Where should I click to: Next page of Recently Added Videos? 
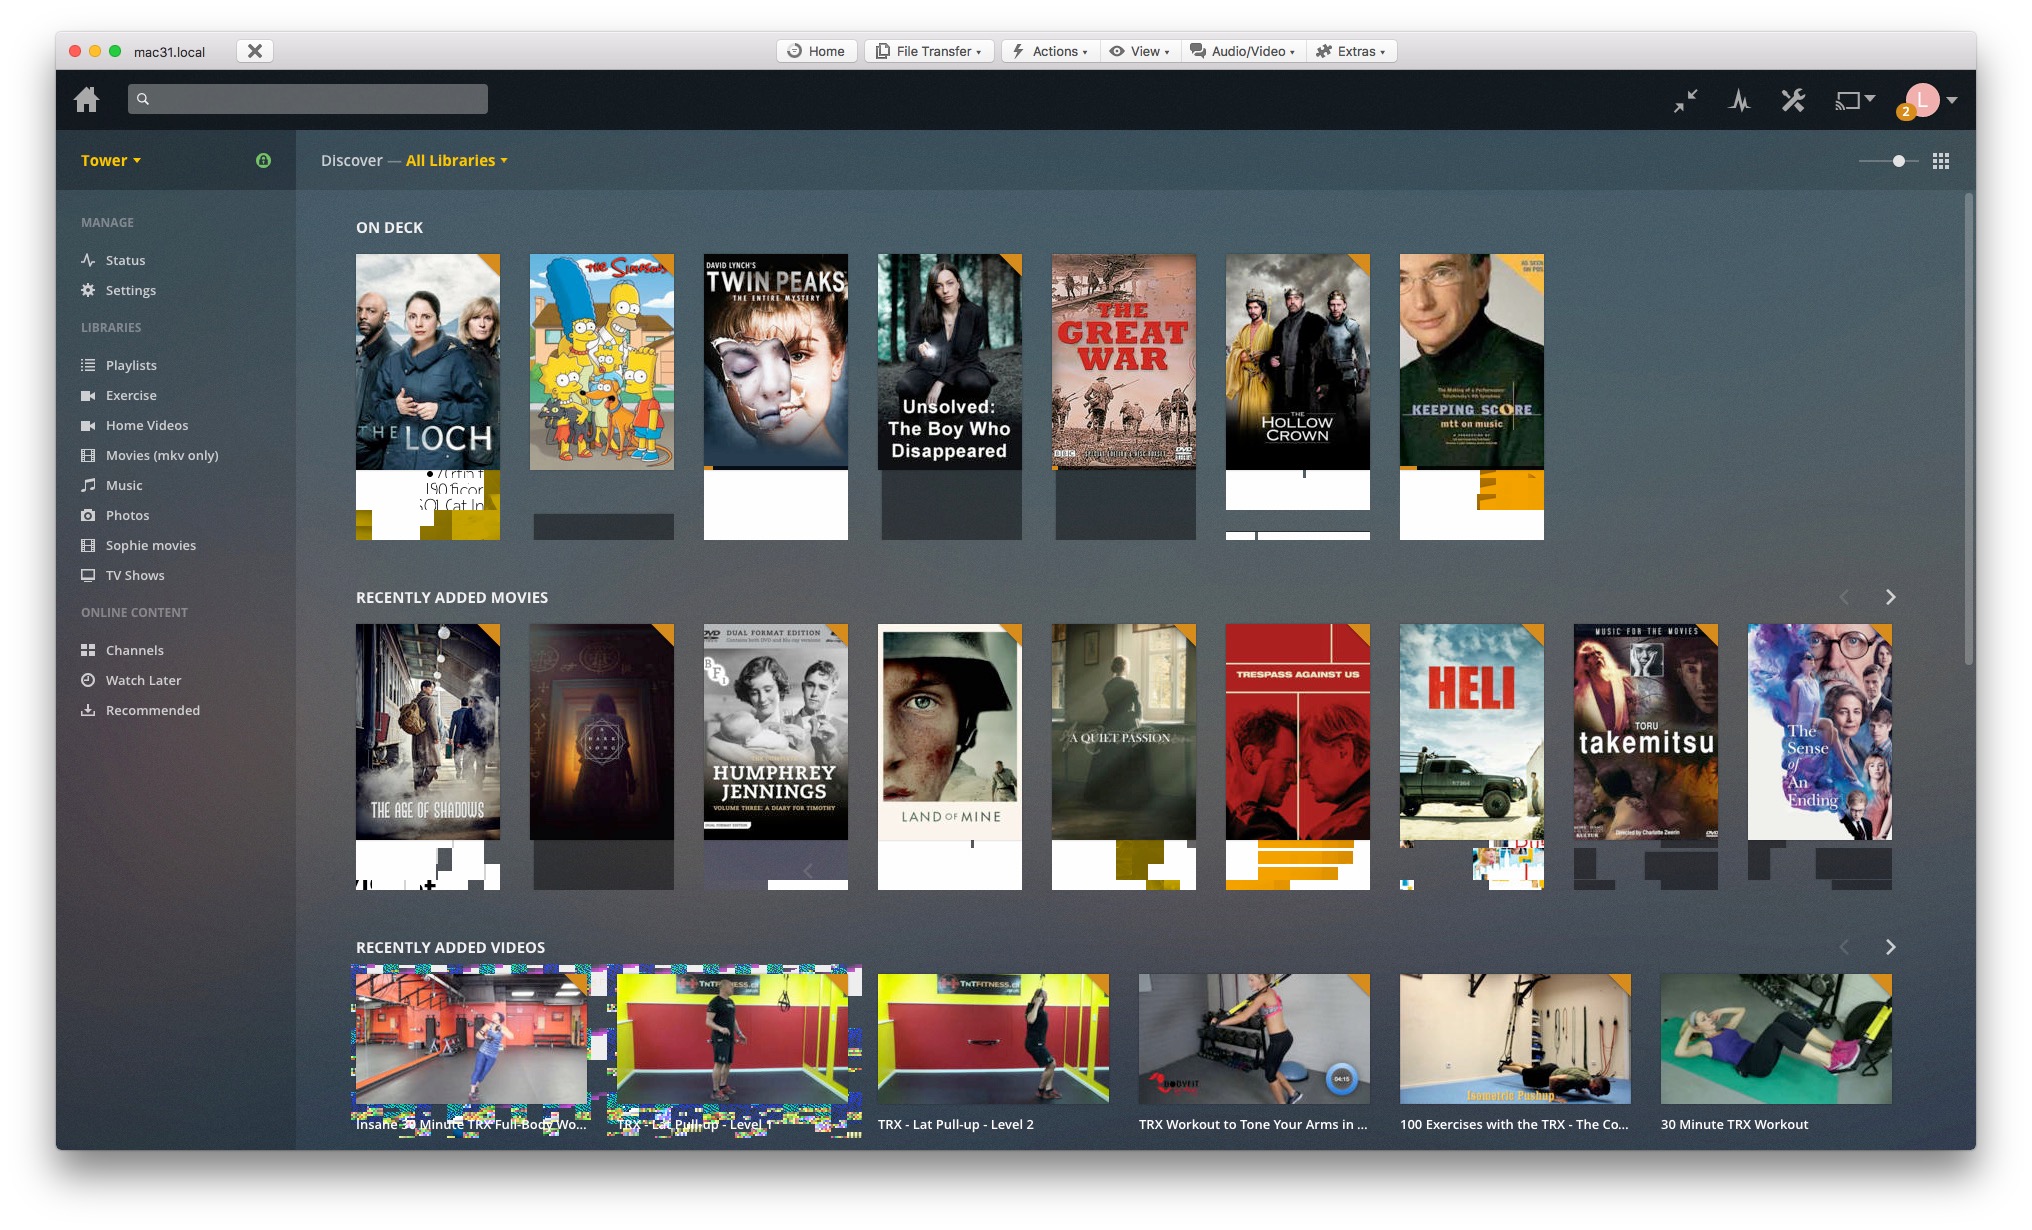point(1890,947)
